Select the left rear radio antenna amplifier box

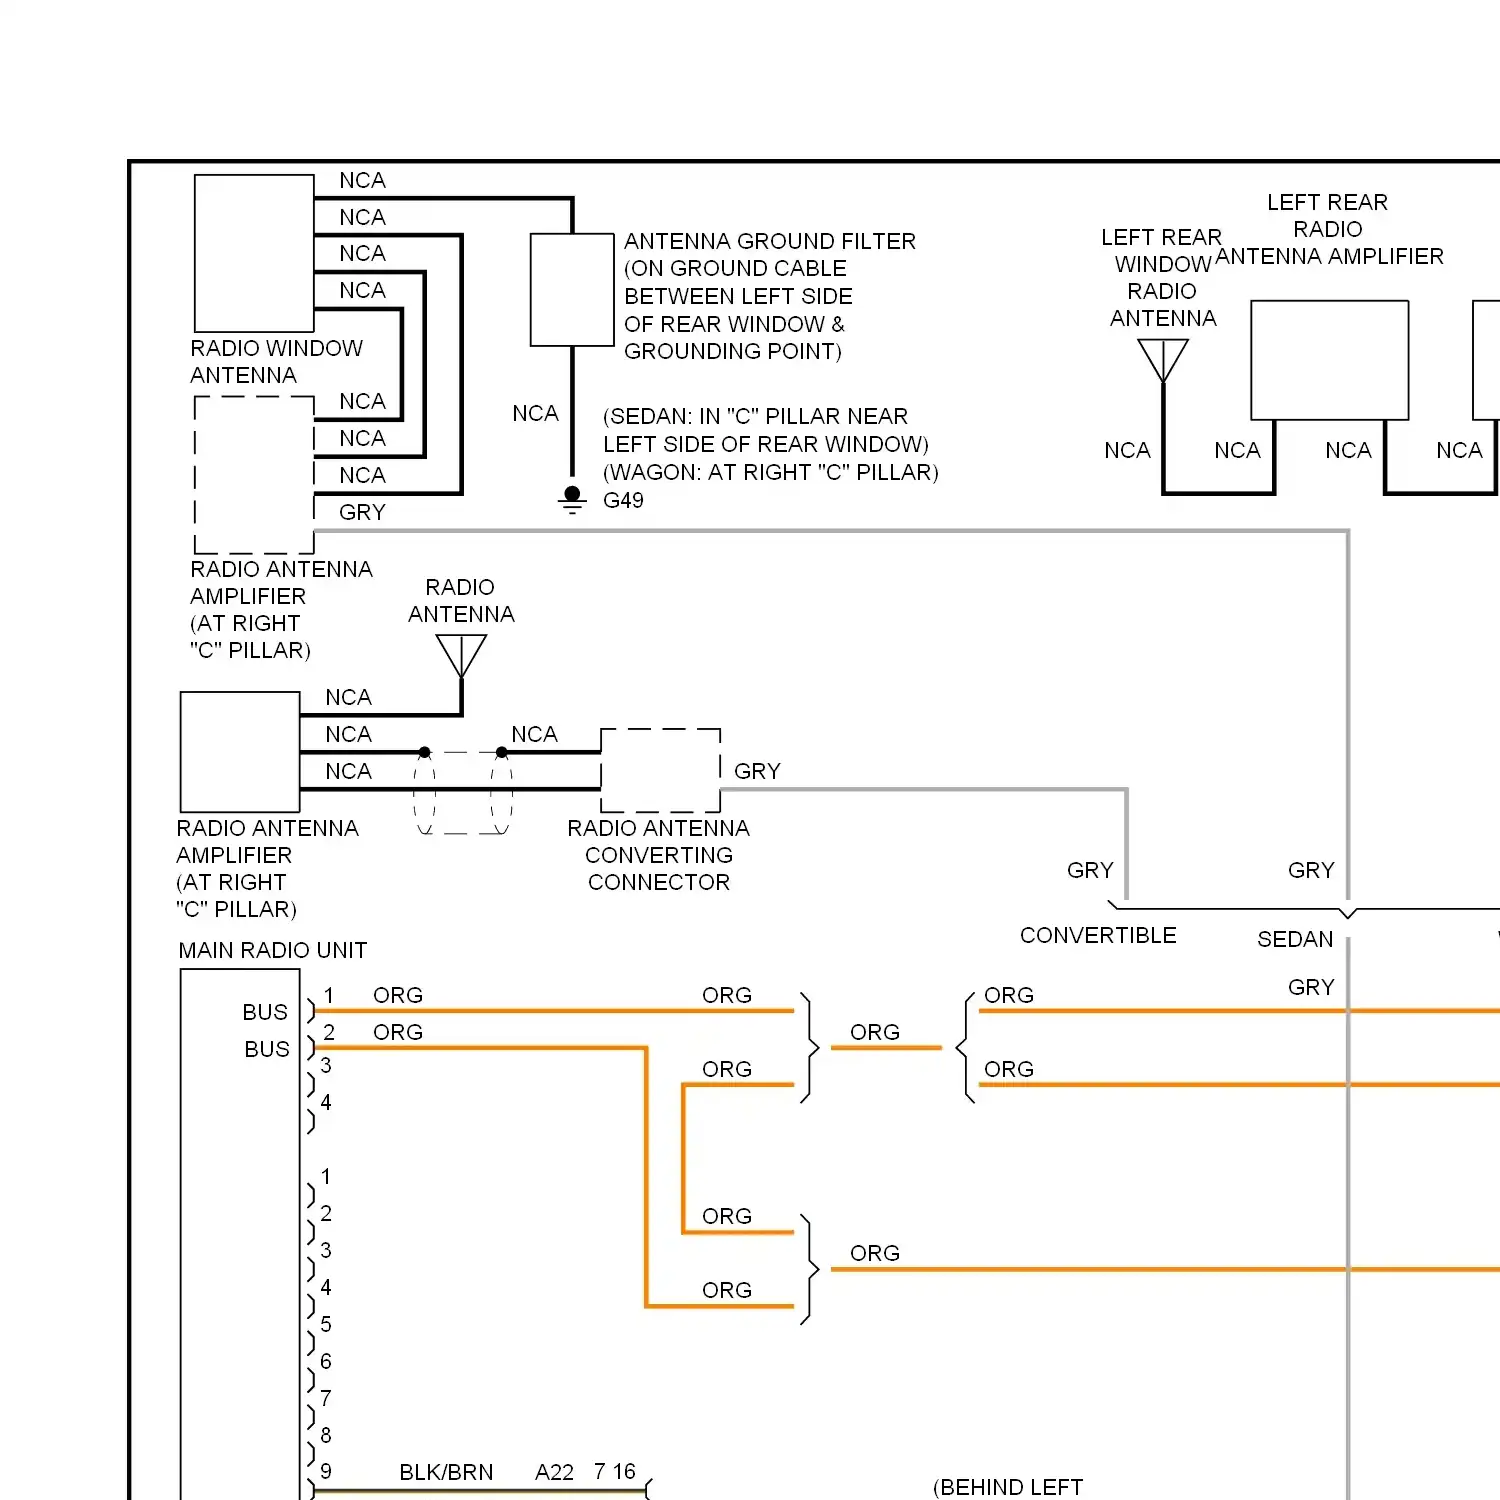(1330, 360)
